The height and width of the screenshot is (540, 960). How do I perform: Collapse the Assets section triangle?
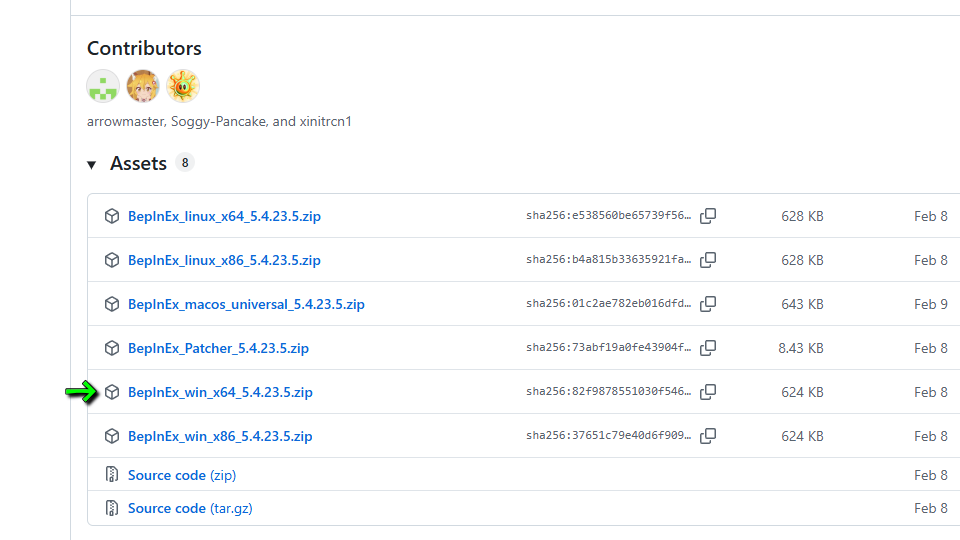click(x=92, y=164)
